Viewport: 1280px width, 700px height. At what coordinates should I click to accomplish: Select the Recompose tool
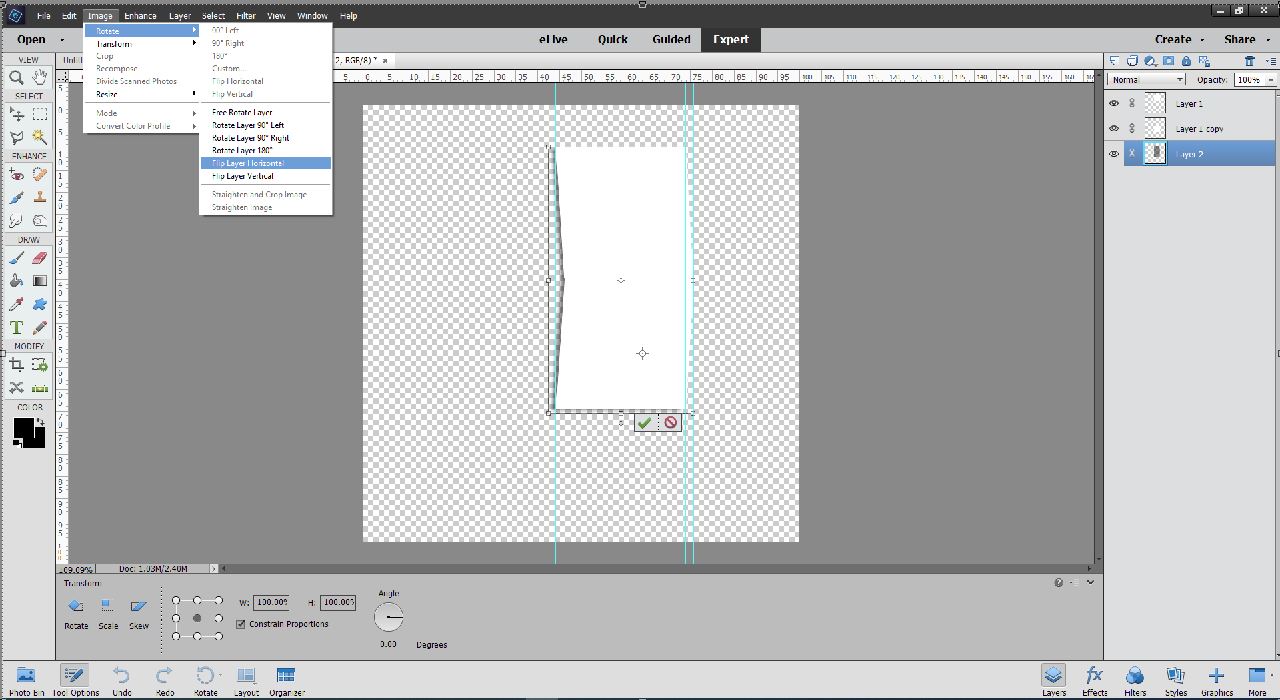pyautogui.click(x=39, y=365)
